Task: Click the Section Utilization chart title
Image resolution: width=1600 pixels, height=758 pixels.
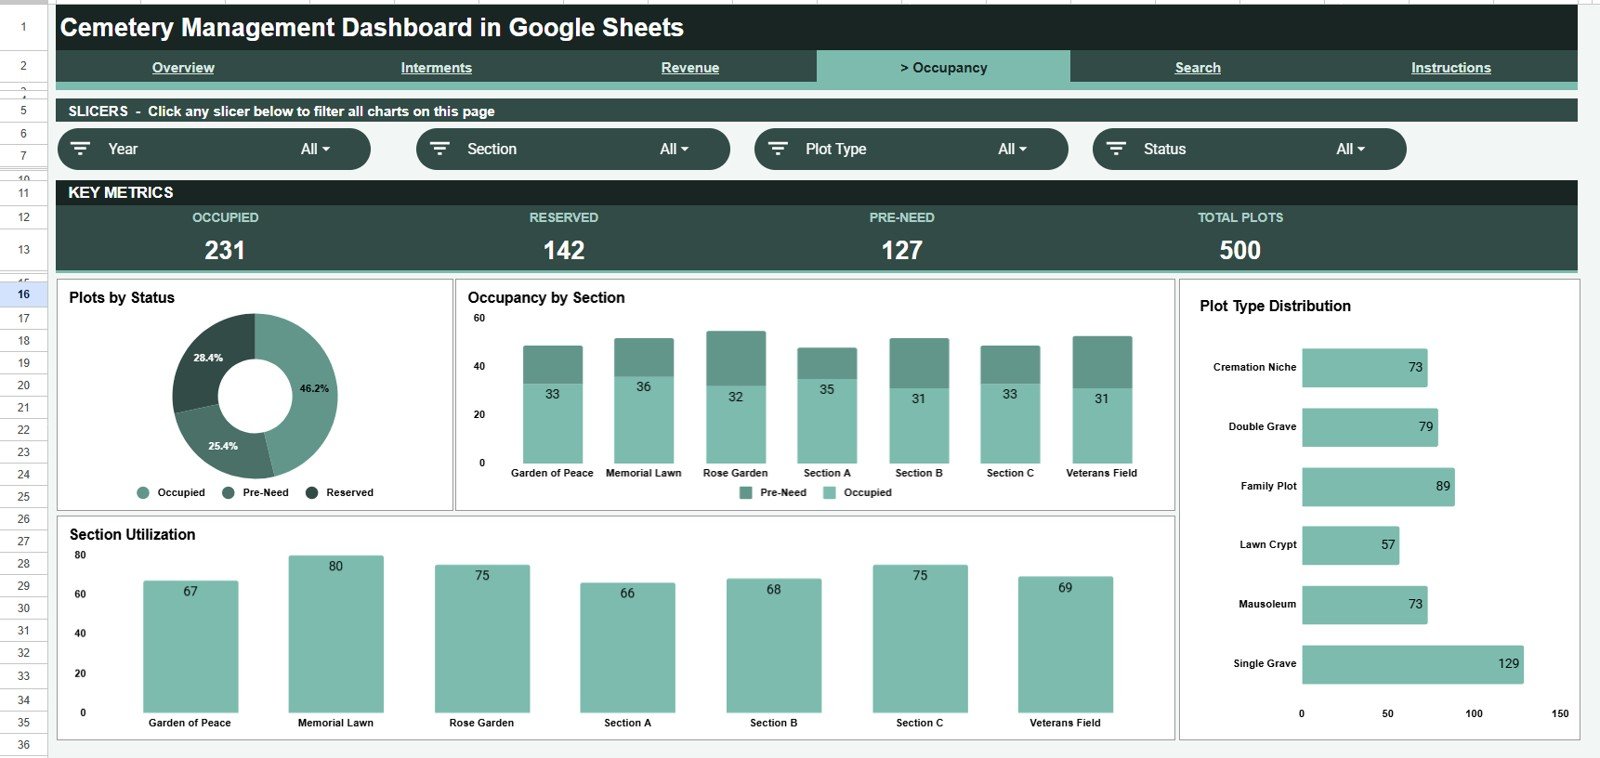Action: point(132,535)
